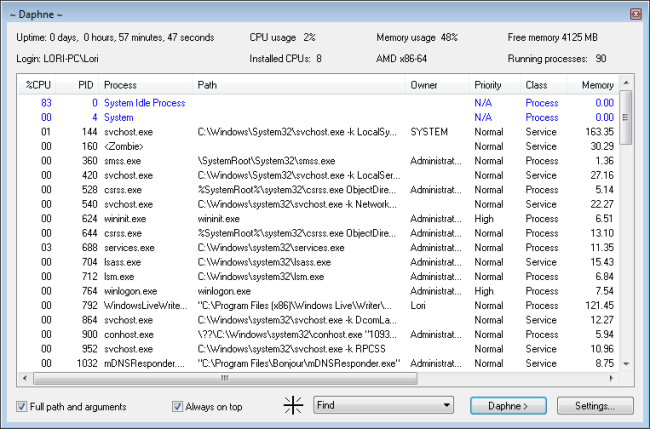Click the svchost.exe -k RPCSS path
This screenshot has width=650, height=429.
(x=291, y=349)
